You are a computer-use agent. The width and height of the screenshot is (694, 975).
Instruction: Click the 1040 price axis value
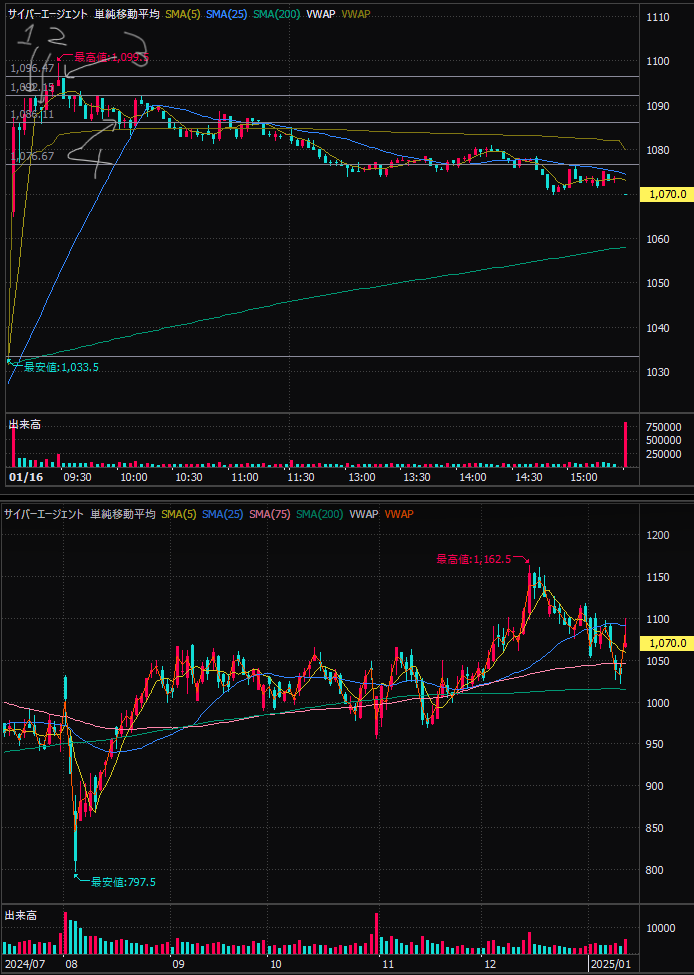coord(657,328)
